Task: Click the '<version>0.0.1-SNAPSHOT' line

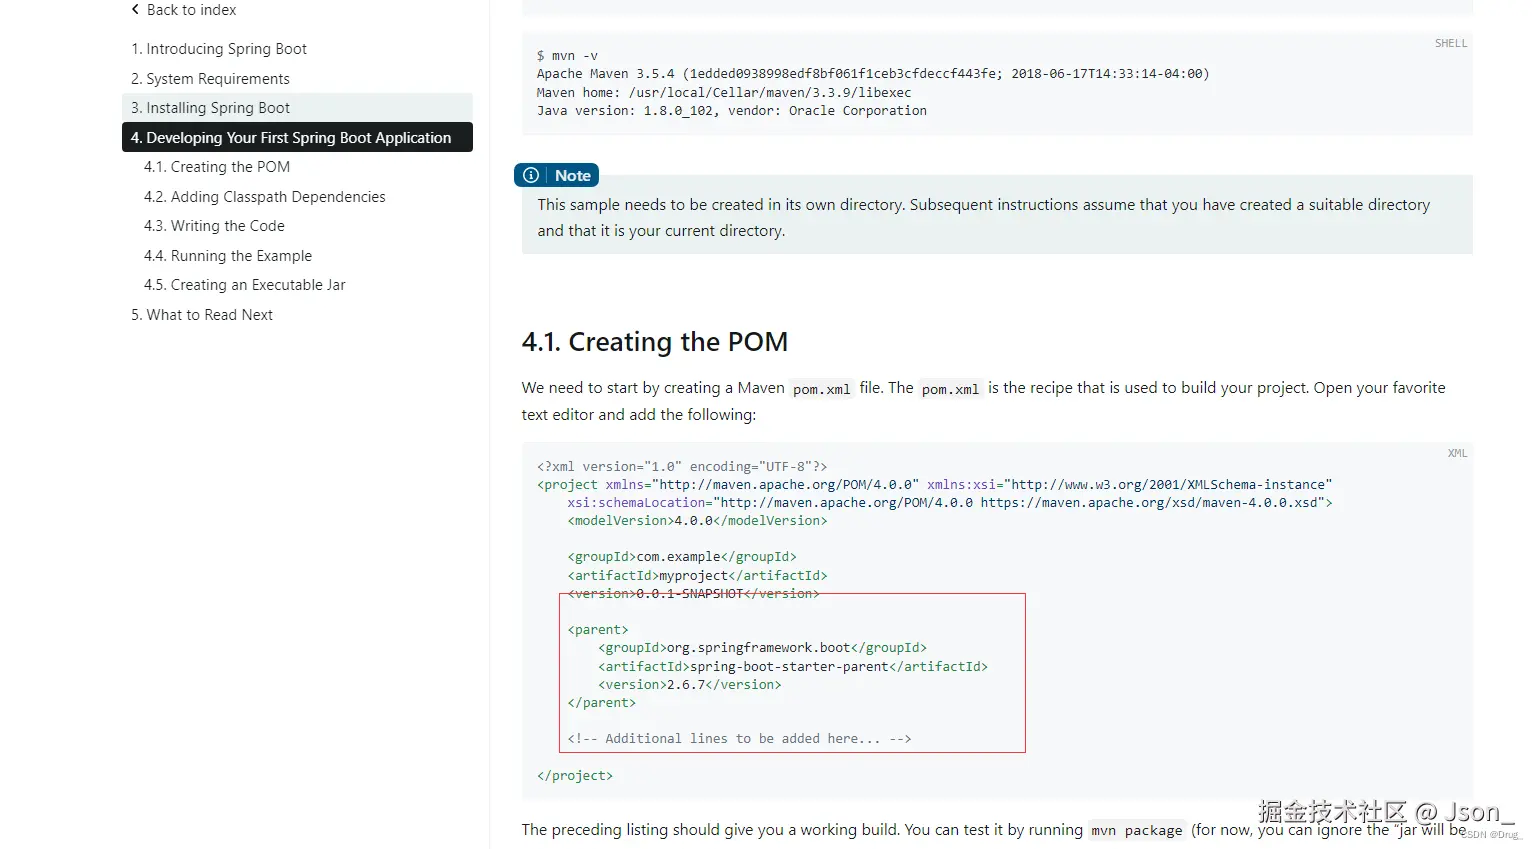Action: click(694, 594)
